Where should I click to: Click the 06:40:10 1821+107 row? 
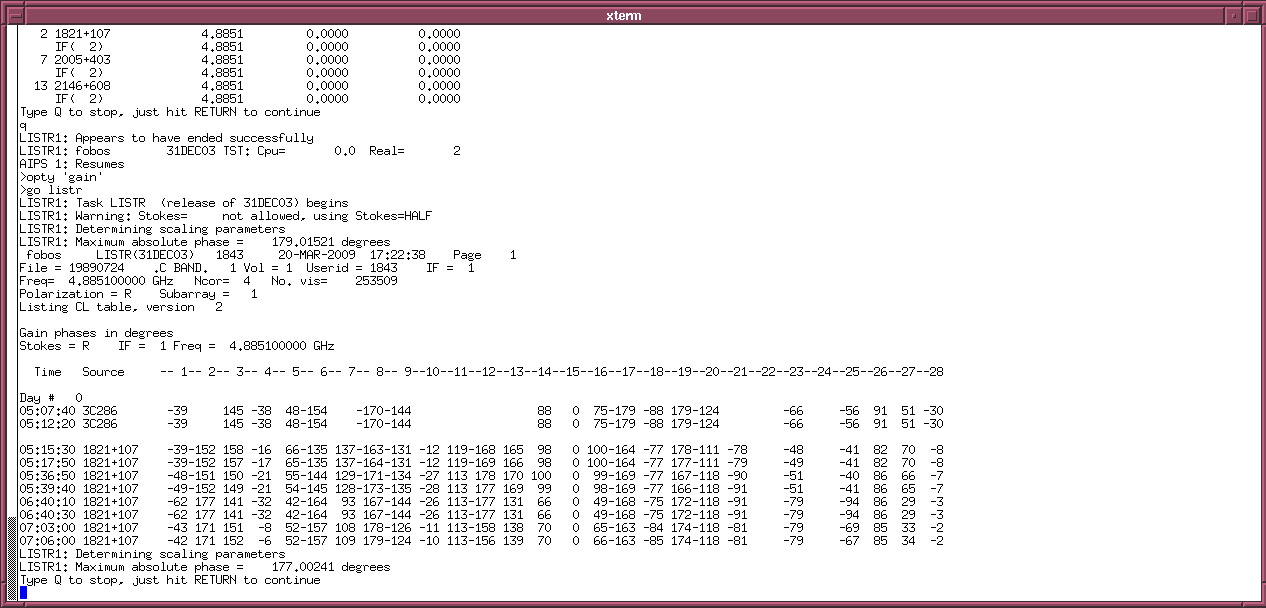(x=481, y=502)
